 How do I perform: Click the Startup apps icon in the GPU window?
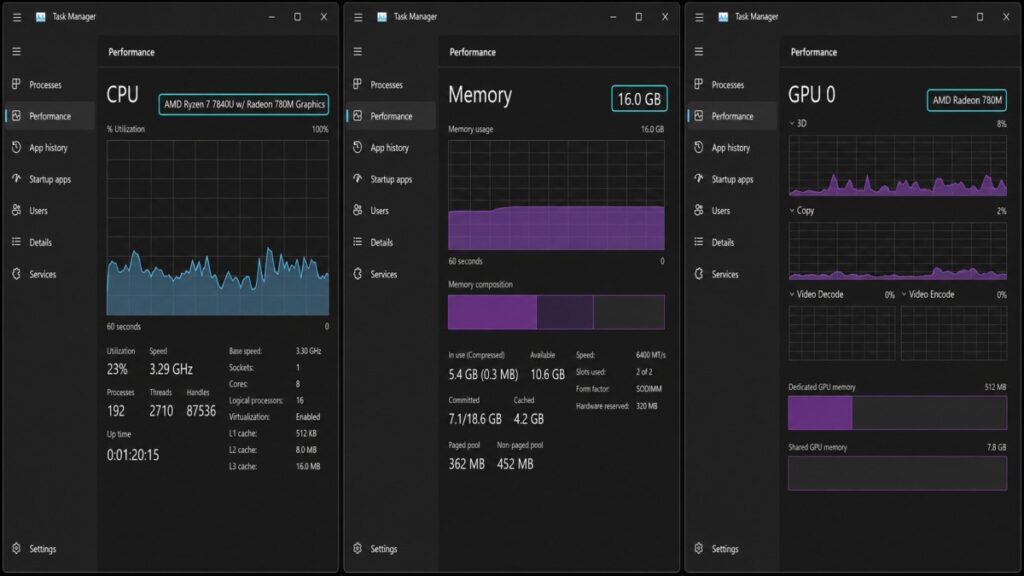click(699, 178)
